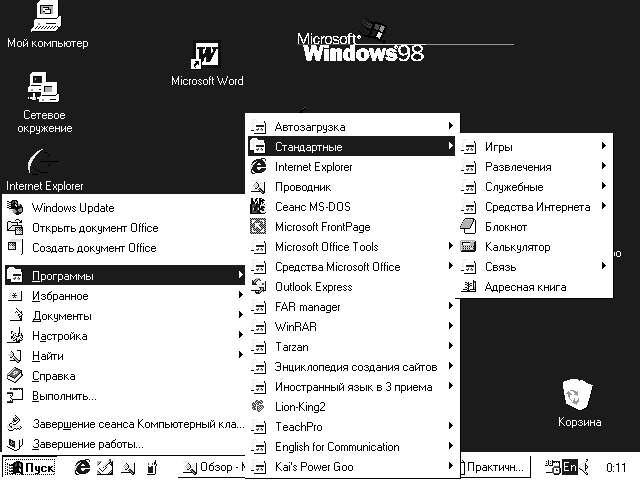Open Kai's Power Goo entry
This screenshot has width=640, height=480.
click(x=352, y=467)
